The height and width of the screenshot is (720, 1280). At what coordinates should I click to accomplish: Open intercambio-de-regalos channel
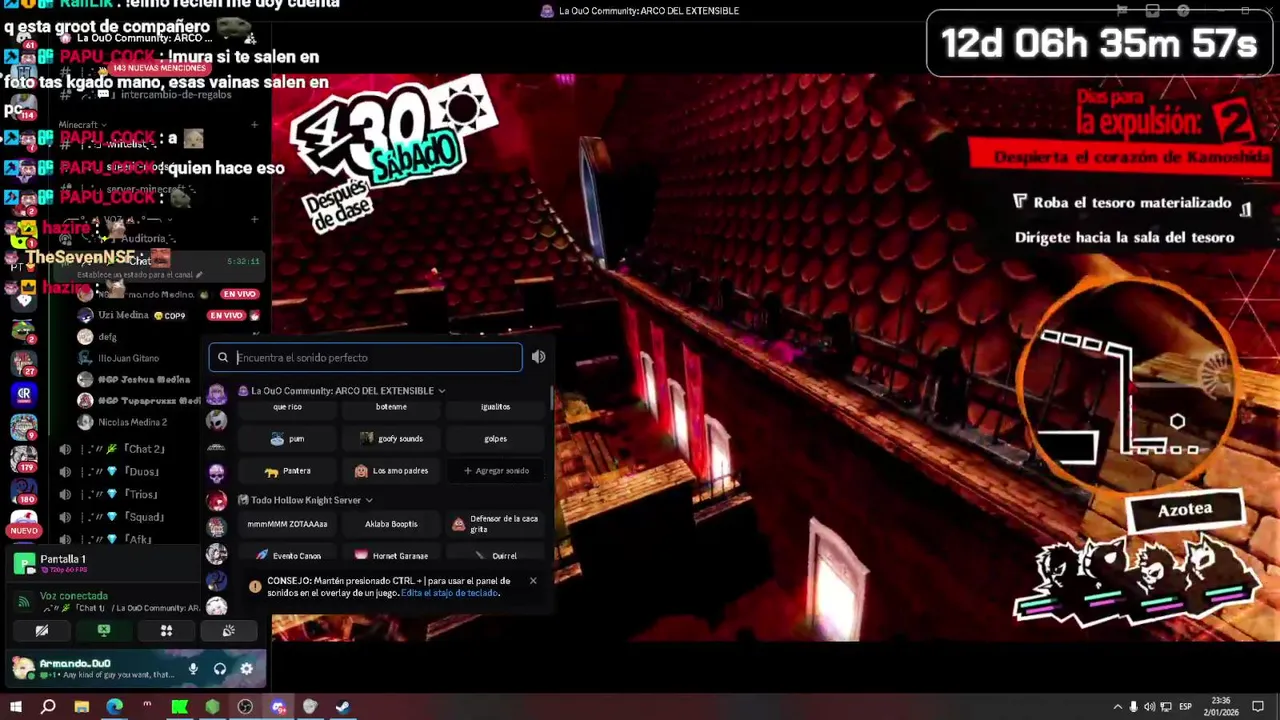tap(175, 95)
